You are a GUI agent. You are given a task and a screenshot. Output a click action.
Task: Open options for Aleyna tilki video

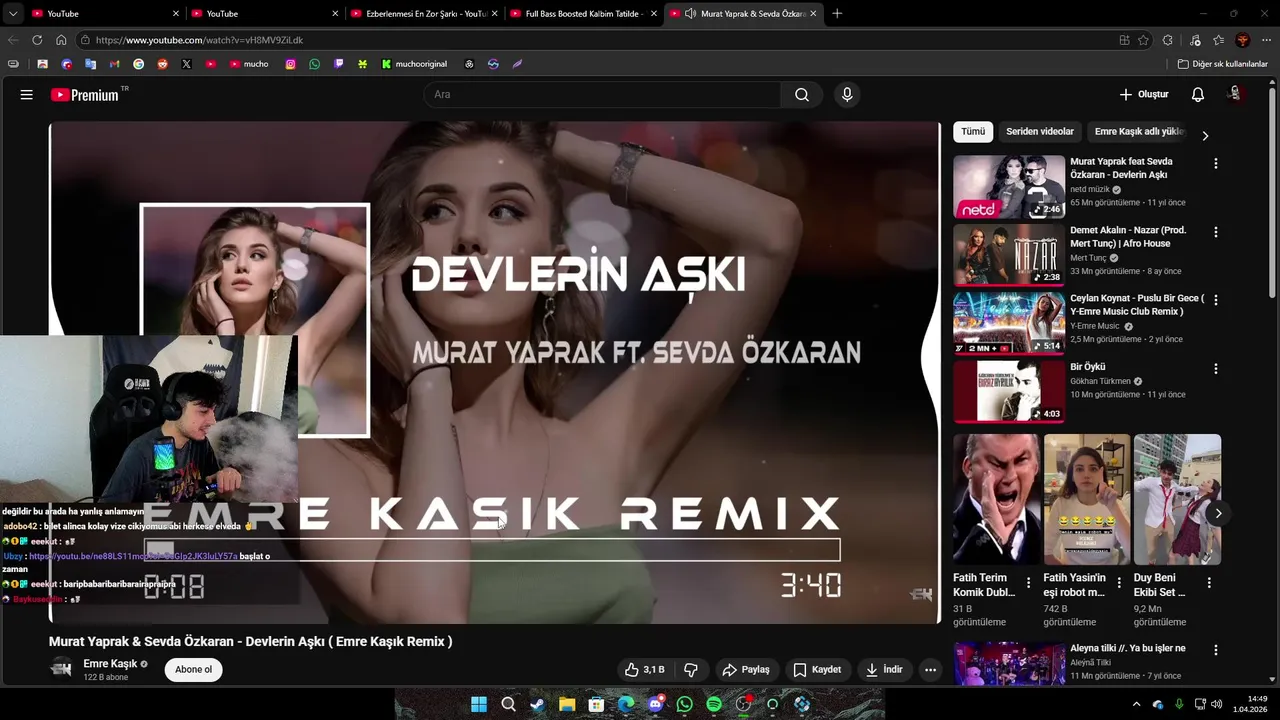click(x=1216, y=650)
